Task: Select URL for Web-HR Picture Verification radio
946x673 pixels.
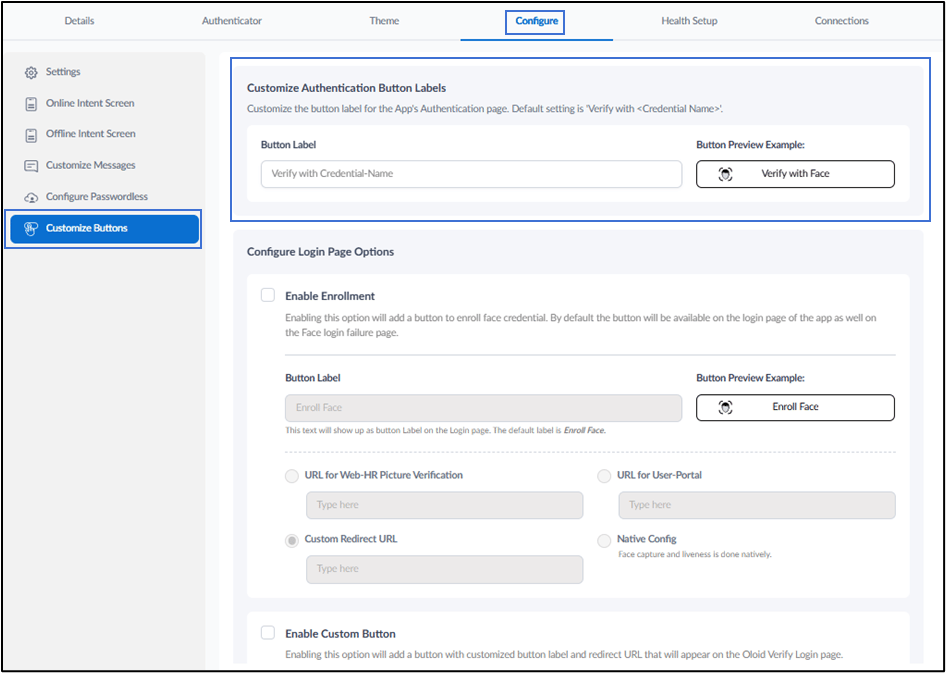Action: point(292,476)
